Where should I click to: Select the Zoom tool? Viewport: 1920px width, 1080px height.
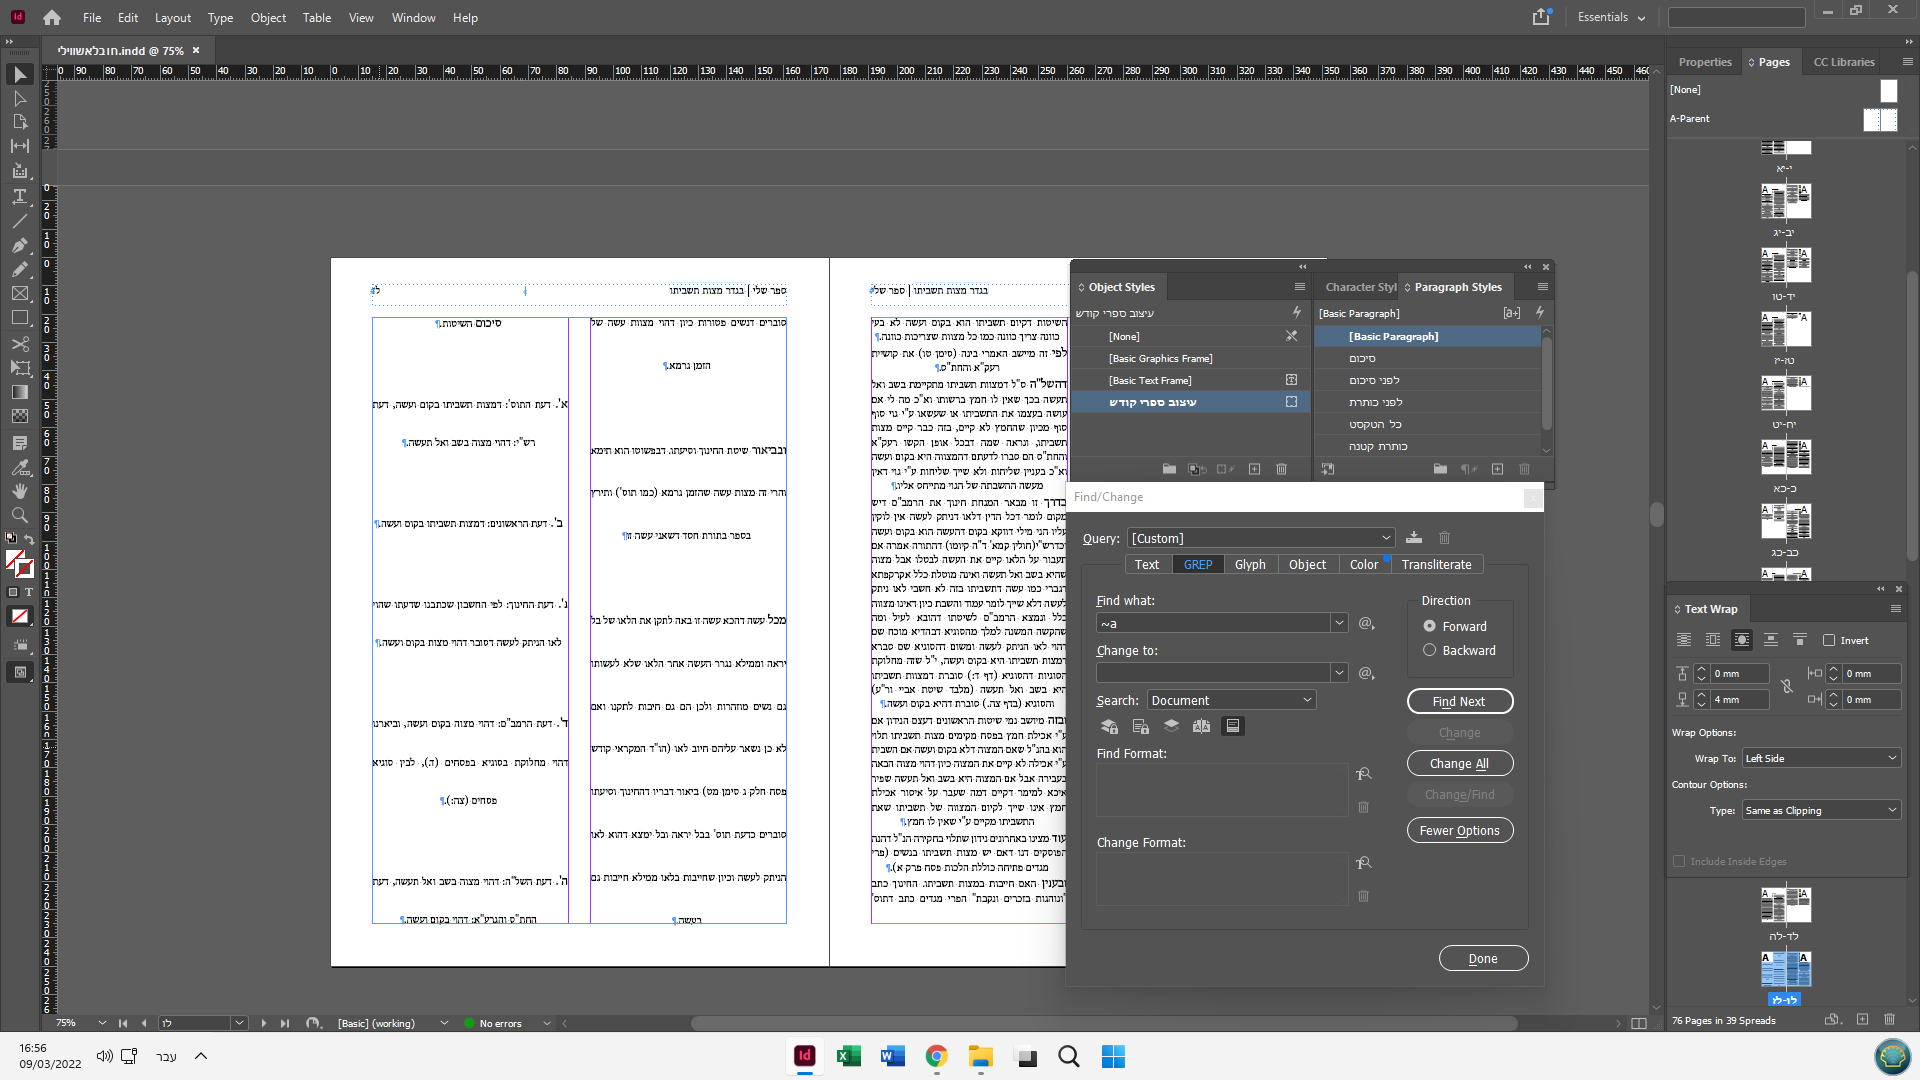click(19, 515)
